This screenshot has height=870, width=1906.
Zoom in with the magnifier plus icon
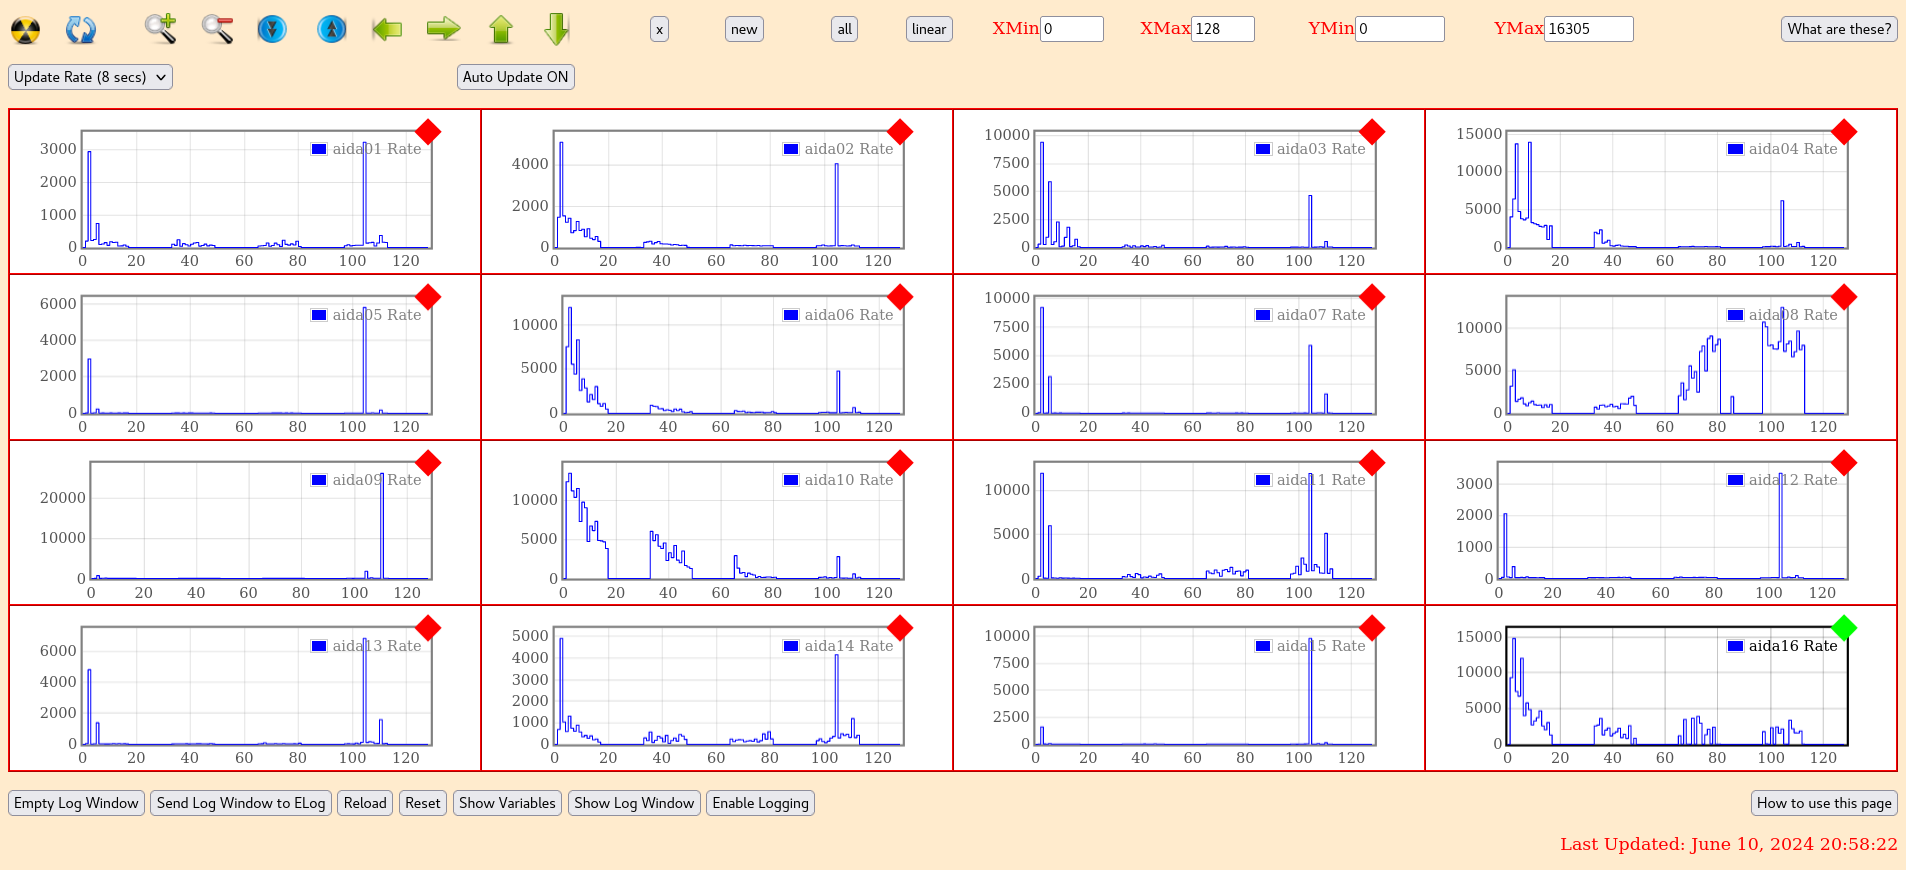pyautogui.click(x=160, y=29)
